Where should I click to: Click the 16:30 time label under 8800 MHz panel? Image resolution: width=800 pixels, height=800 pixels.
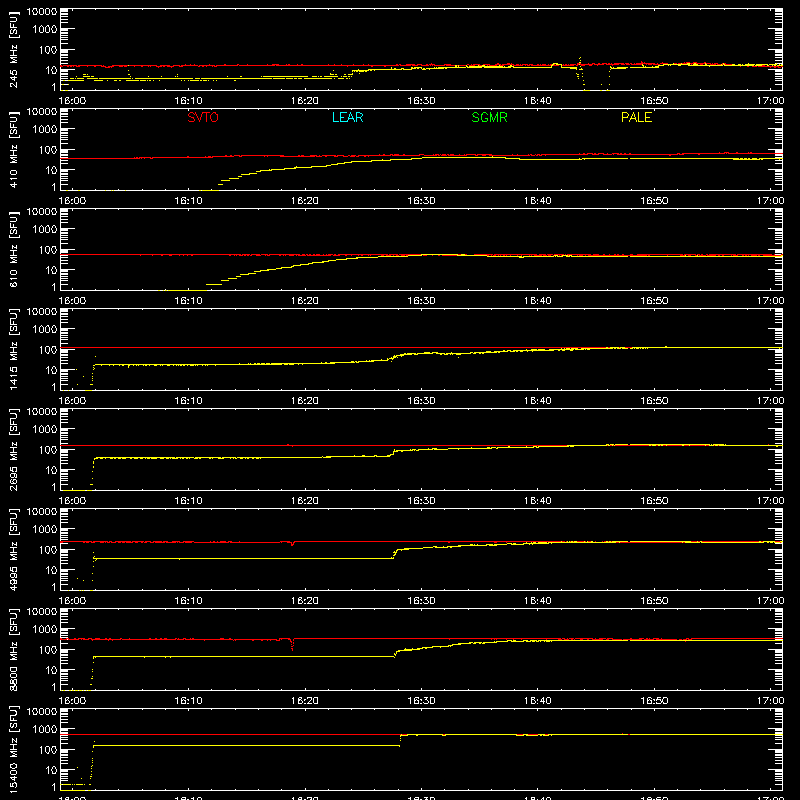(421, 701)
